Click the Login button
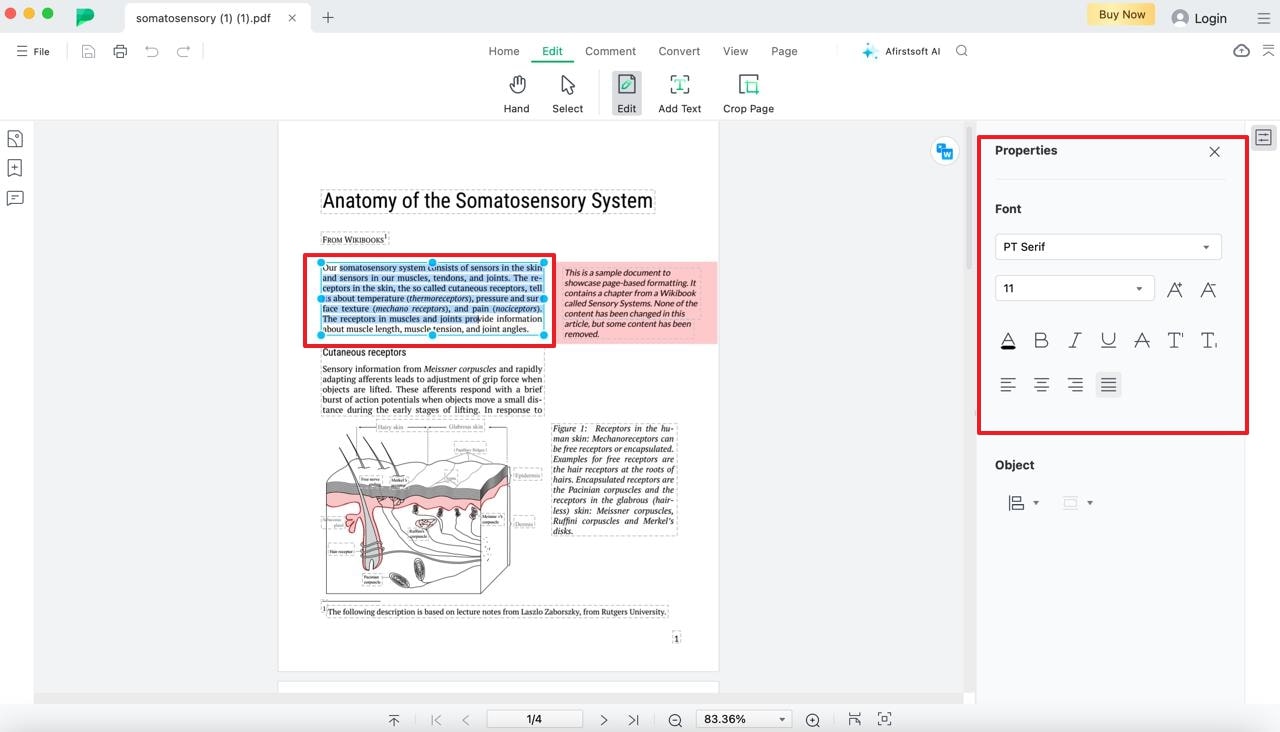This screenshot has height=732, width=1280. [x=1199, y=18]
